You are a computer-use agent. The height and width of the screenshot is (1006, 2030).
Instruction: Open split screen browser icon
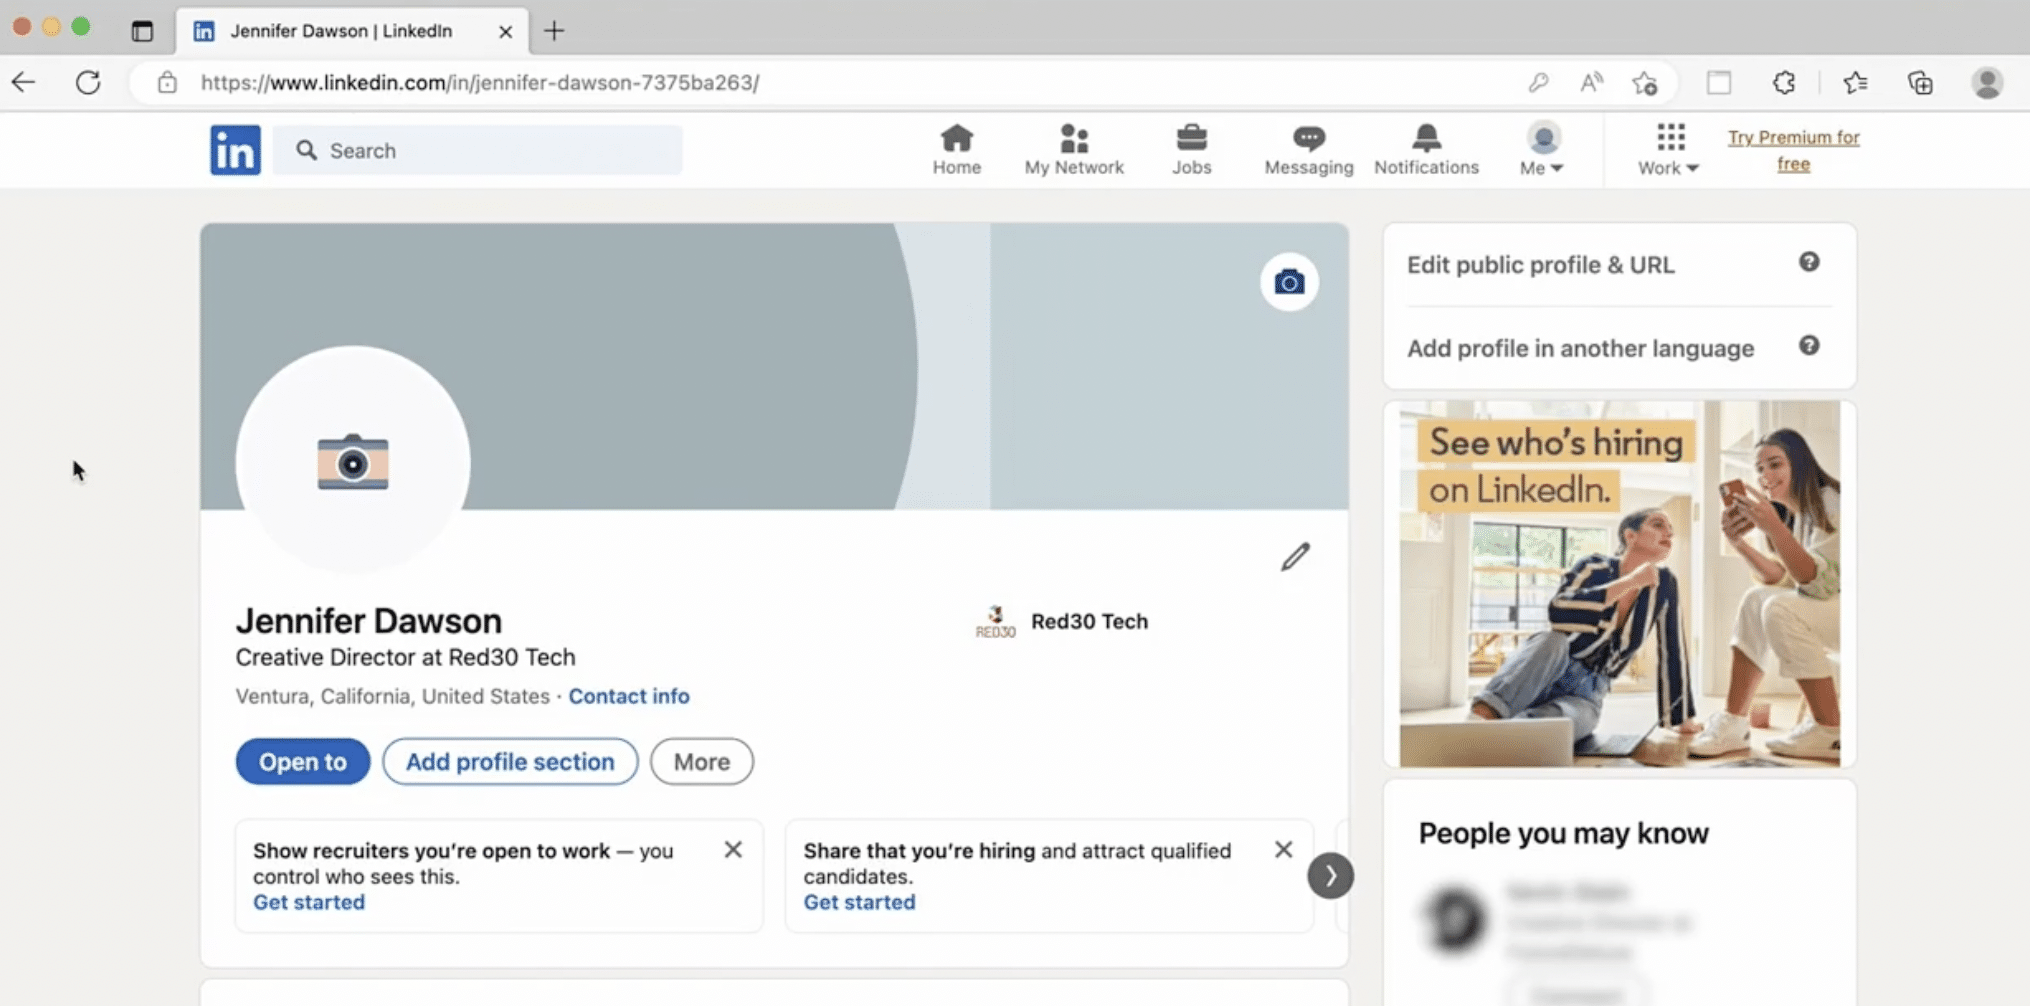[x=1719, y=82]
